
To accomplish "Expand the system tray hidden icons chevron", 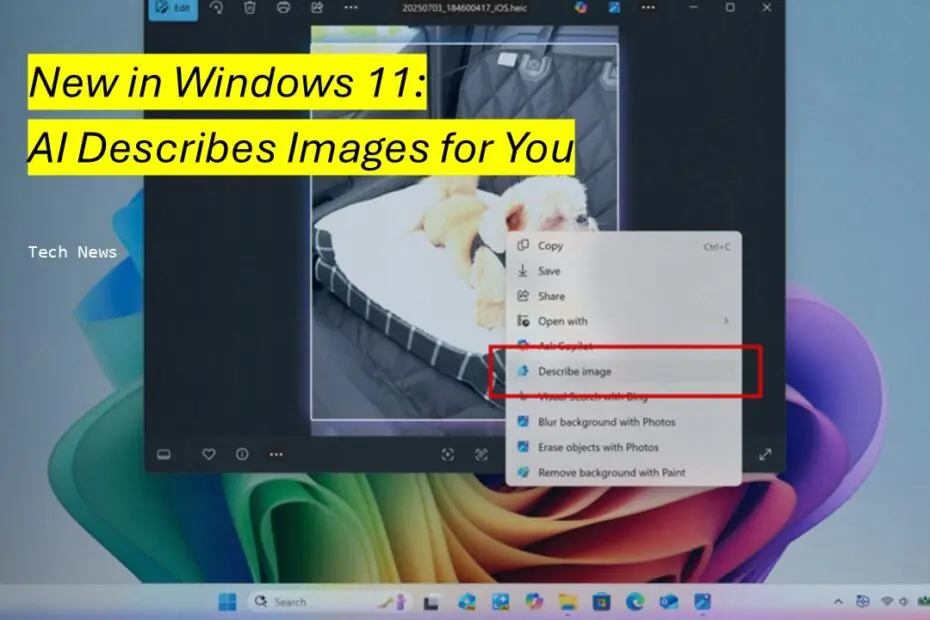I will point(838,602).
